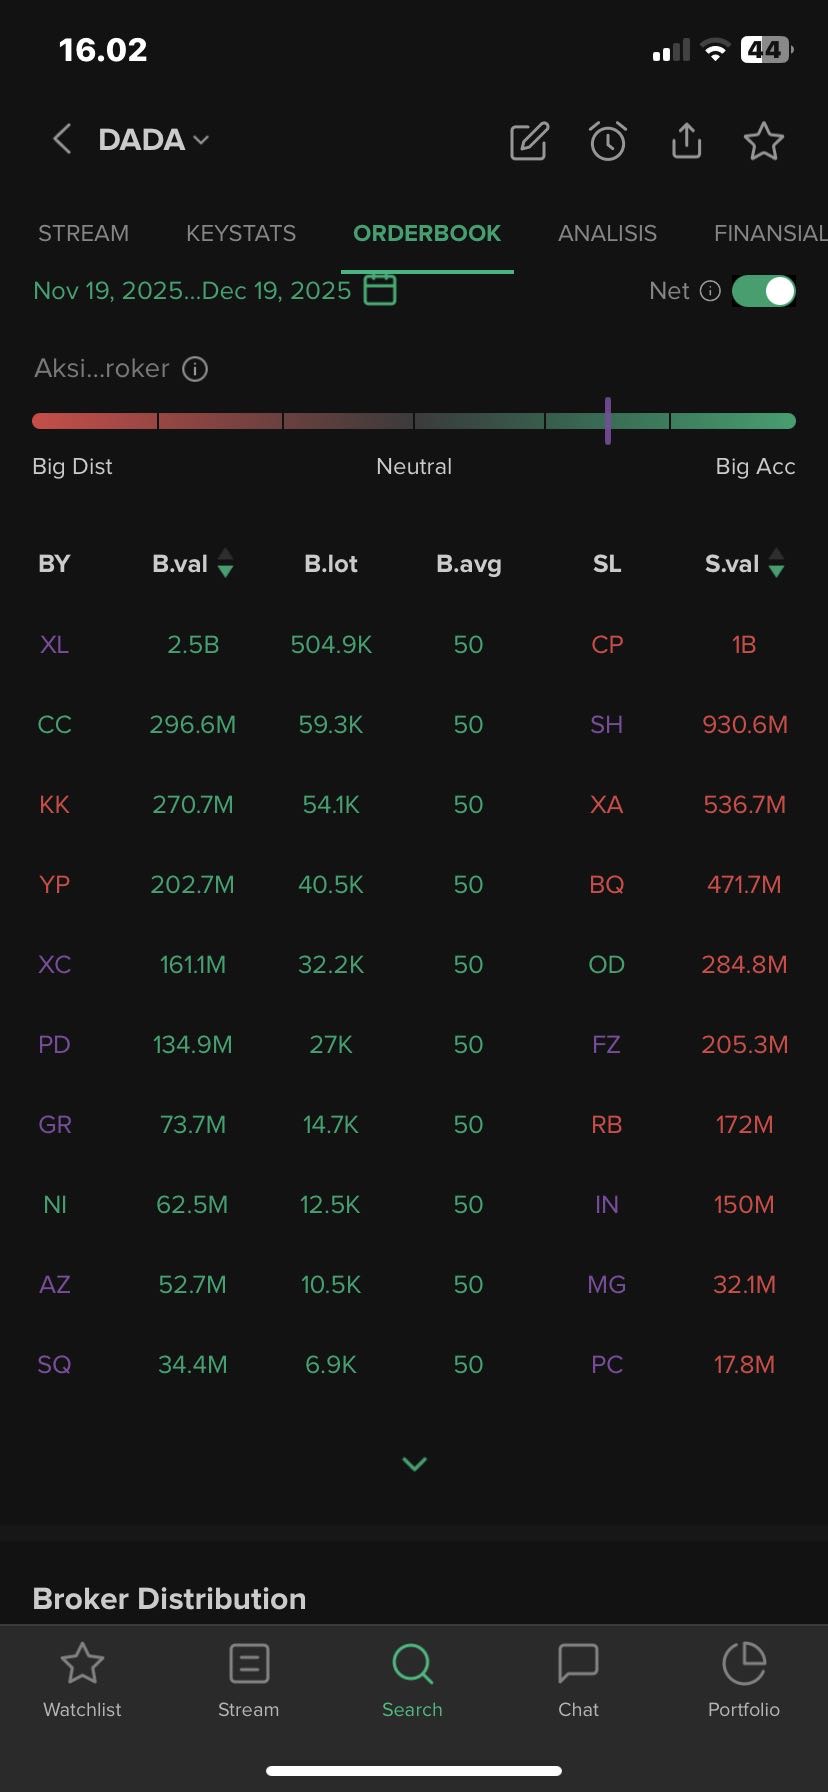Open the note edit icon
This screenshot has width=828, height=1792.
click(x=529, y=141)
